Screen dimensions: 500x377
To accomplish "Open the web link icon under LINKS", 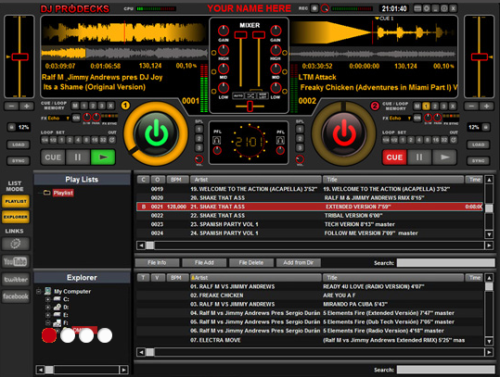I will pyautogui.click(x=15, y=244).
